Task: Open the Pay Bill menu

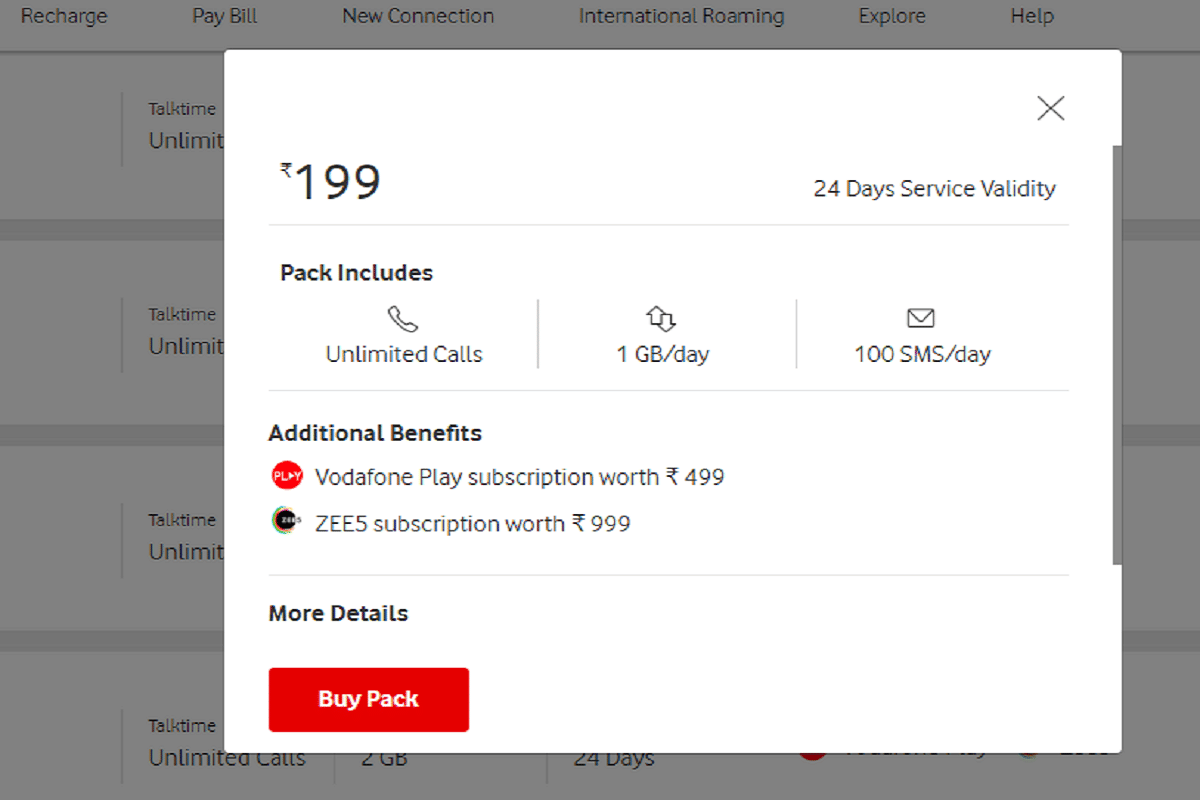Action: 224,16
